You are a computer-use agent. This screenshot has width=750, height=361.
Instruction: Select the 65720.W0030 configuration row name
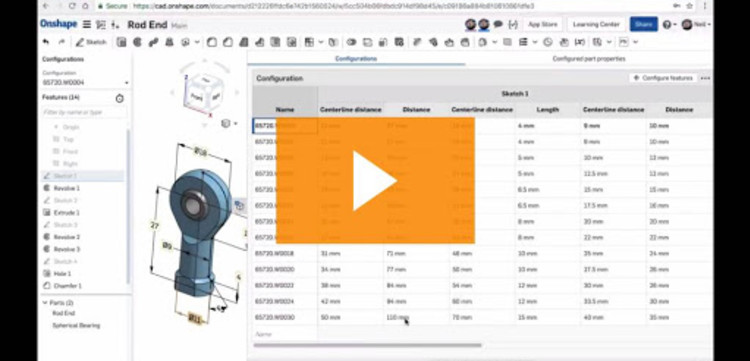pos(275,317)
